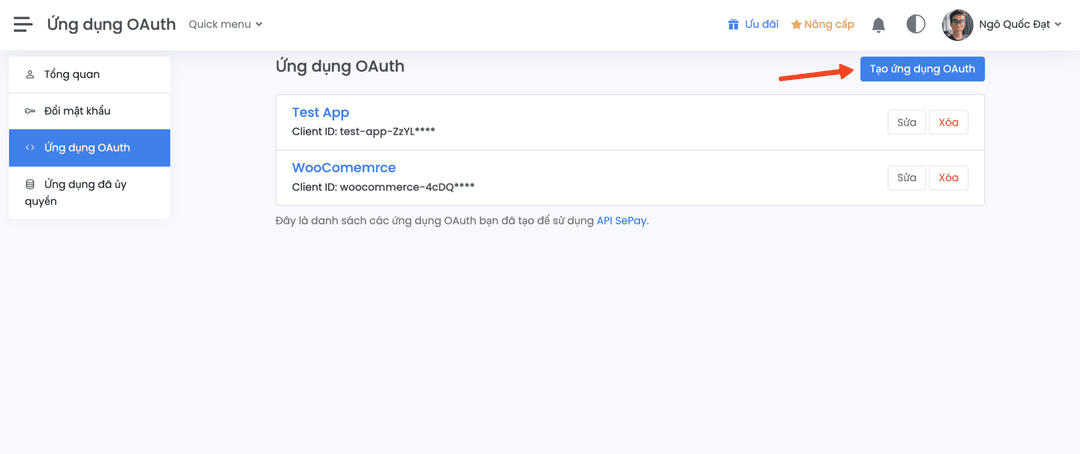Click the database icon next to Ứng dụng đã ủy quyền
The height and width of the screenshot is (454, 1080).
tap(30, 185)
